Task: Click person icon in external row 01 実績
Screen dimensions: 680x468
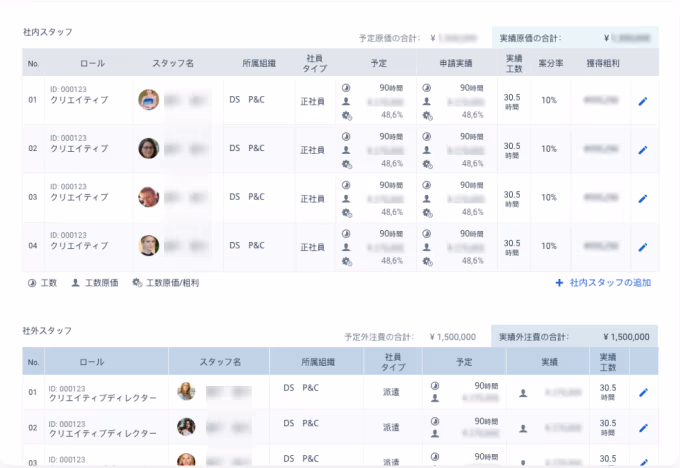Action: pos(523,393)
